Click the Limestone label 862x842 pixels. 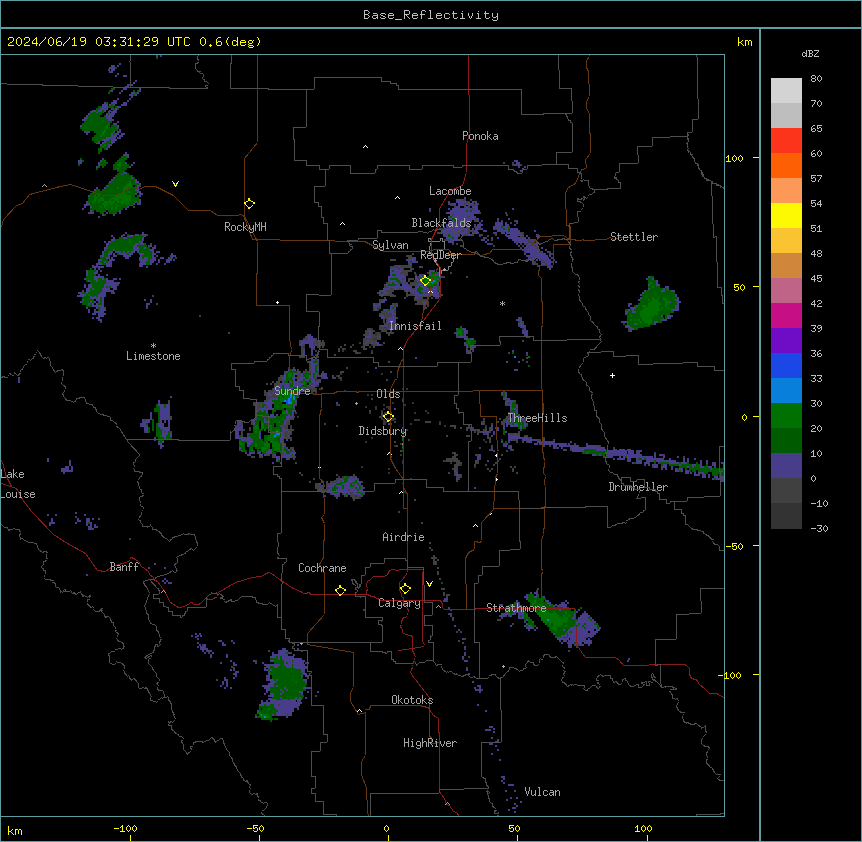[x=153, y=356]
